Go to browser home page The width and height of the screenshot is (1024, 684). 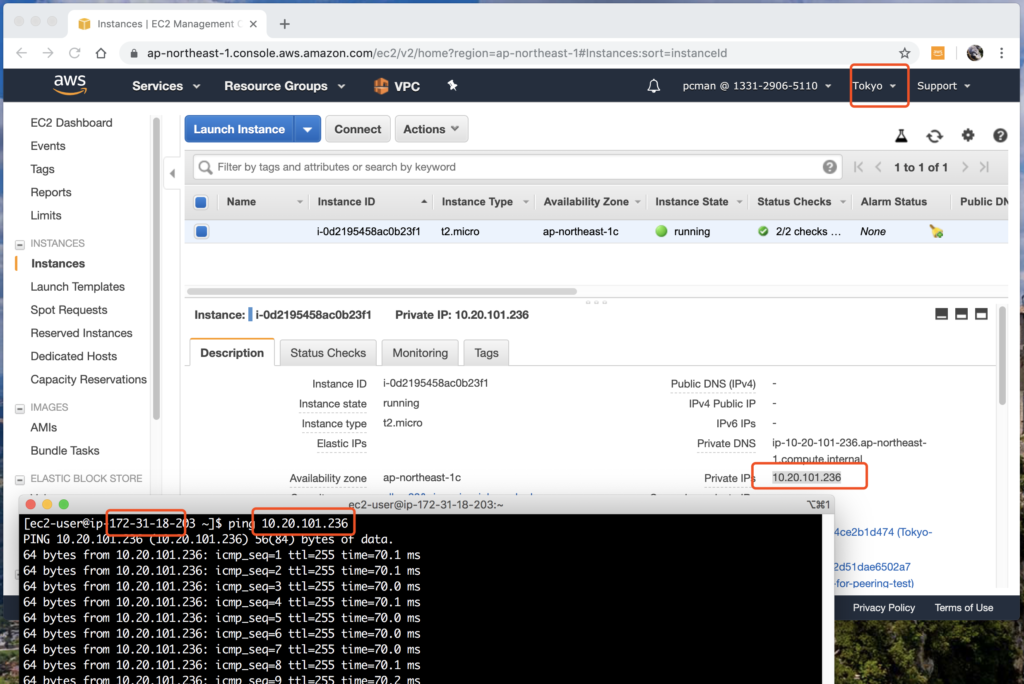coord(101,53)
